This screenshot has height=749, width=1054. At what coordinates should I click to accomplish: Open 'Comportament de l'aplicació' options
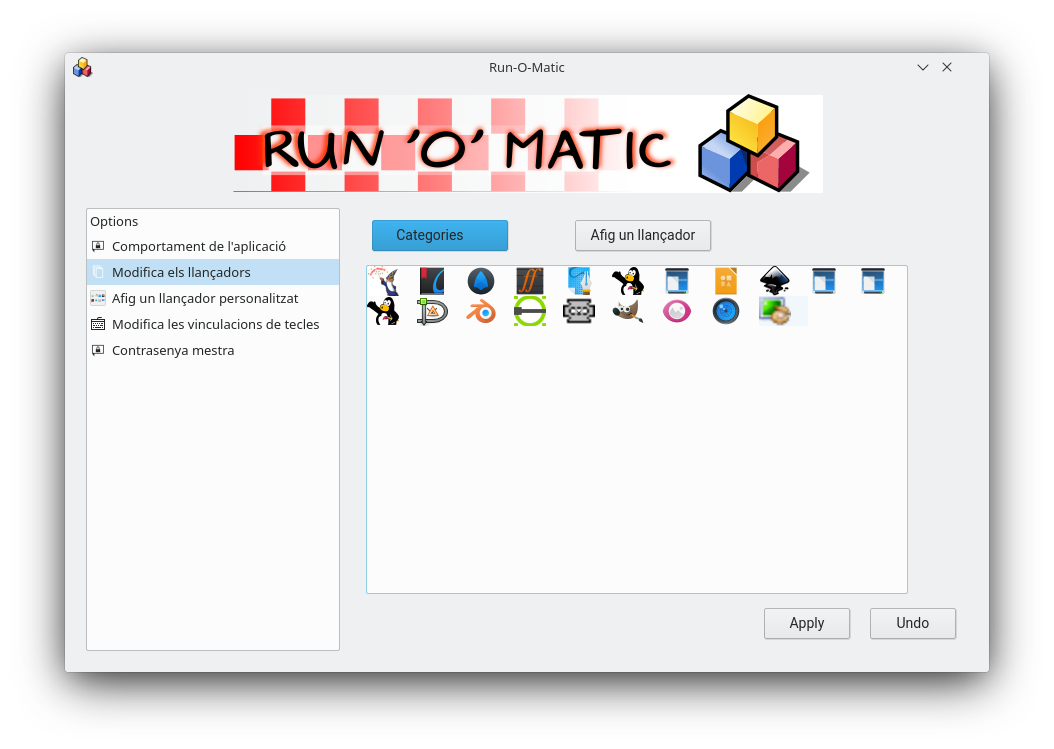click(213, 247)
